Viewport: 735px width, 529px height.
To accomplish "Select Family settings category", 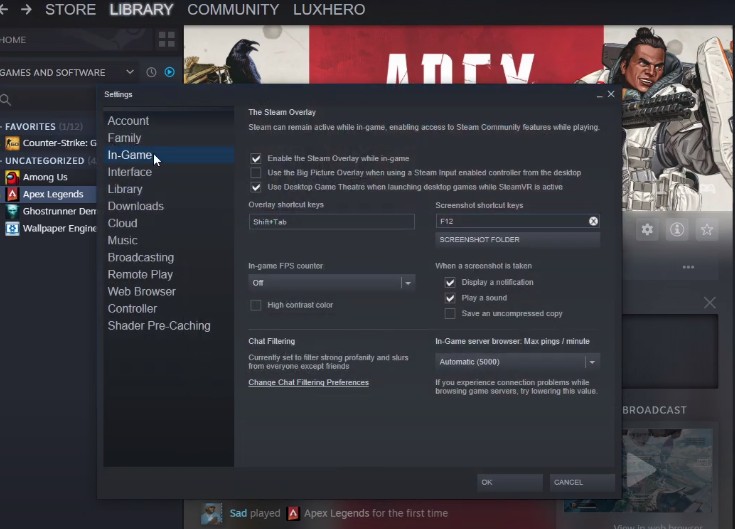I will [x=168, y=138].
